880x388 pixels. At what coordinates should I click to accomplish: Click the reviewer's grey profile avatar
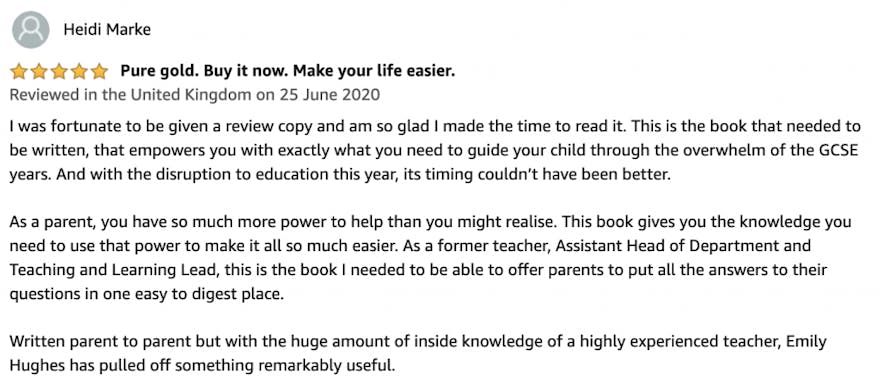[30, 29]
